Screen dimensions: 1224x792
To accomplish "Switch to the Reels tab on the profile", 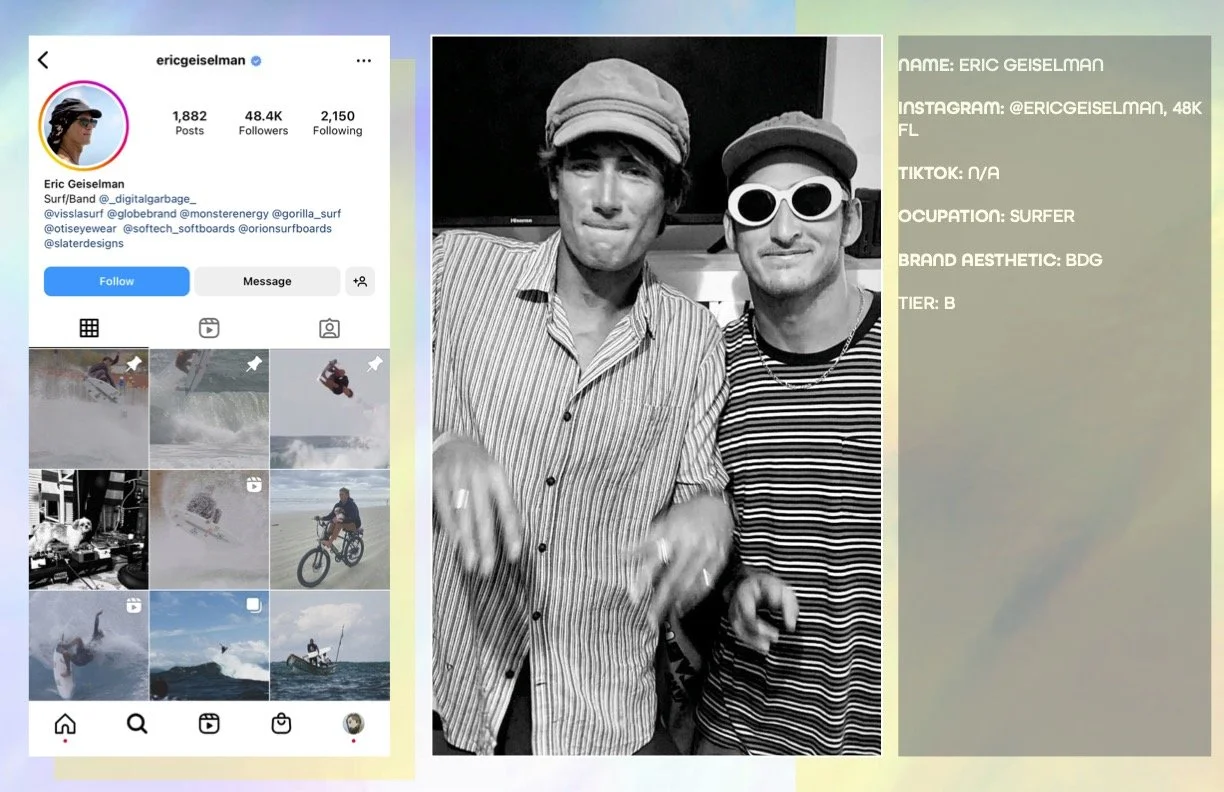I will pos(209,328).
